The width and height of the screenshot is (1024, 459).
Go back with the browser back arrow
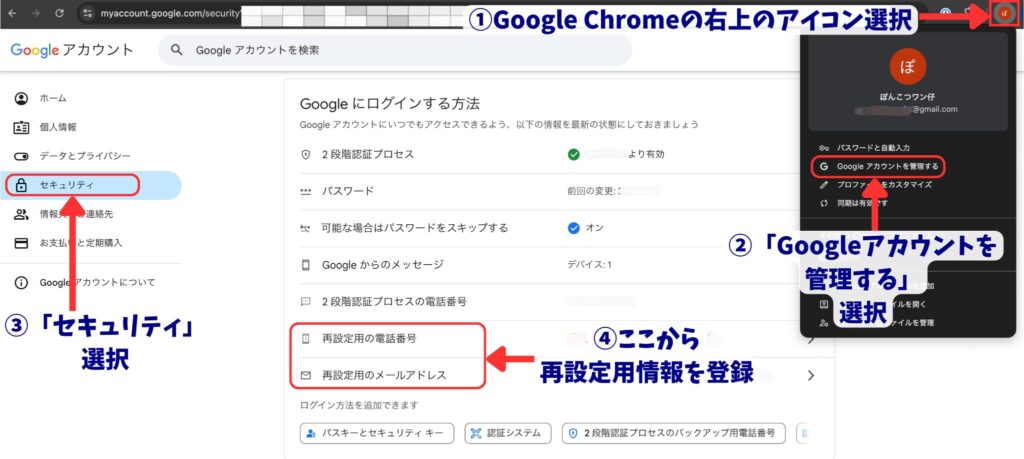click(12, 14)
